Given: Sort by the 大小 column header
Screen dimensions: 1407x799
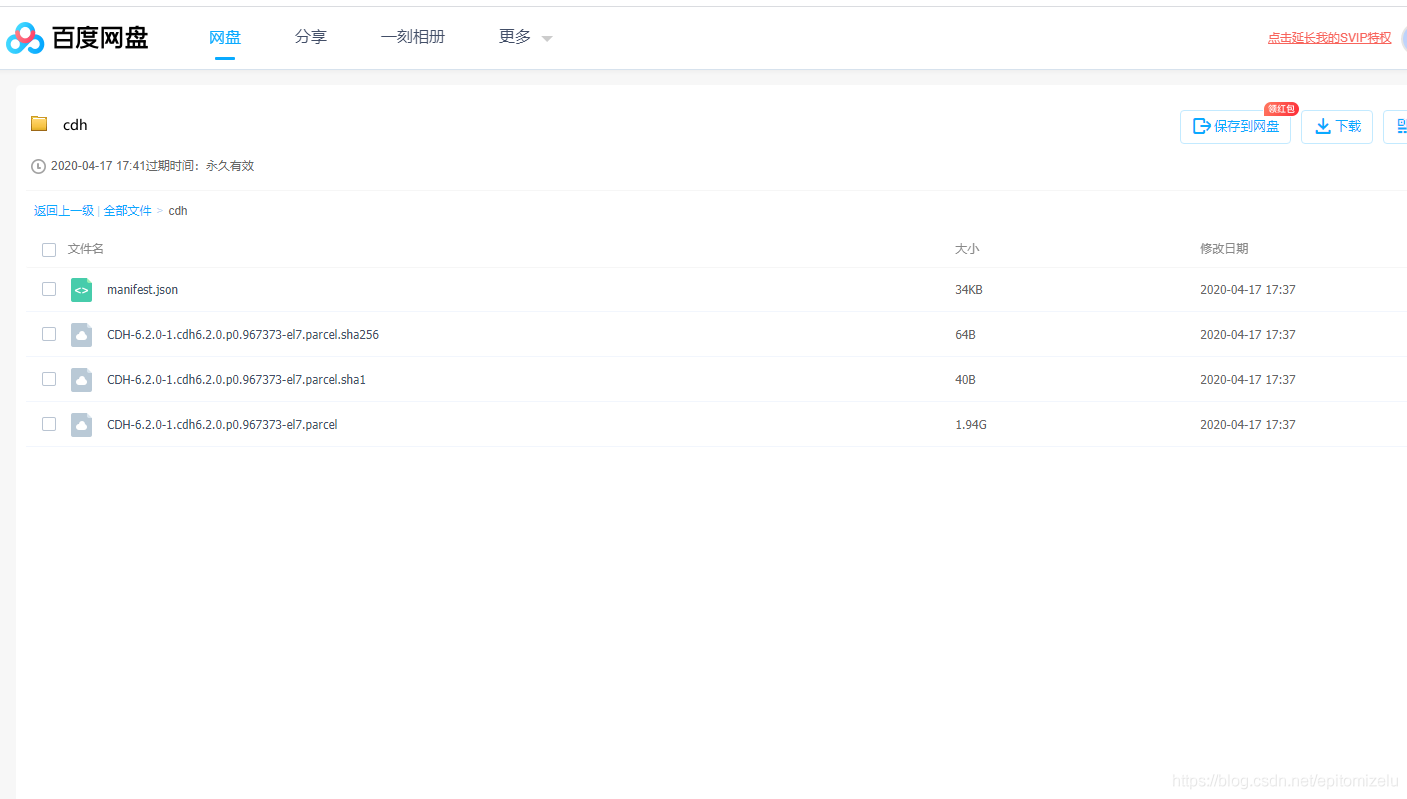Looking at the screenshot, I should (x=967, y=249).
